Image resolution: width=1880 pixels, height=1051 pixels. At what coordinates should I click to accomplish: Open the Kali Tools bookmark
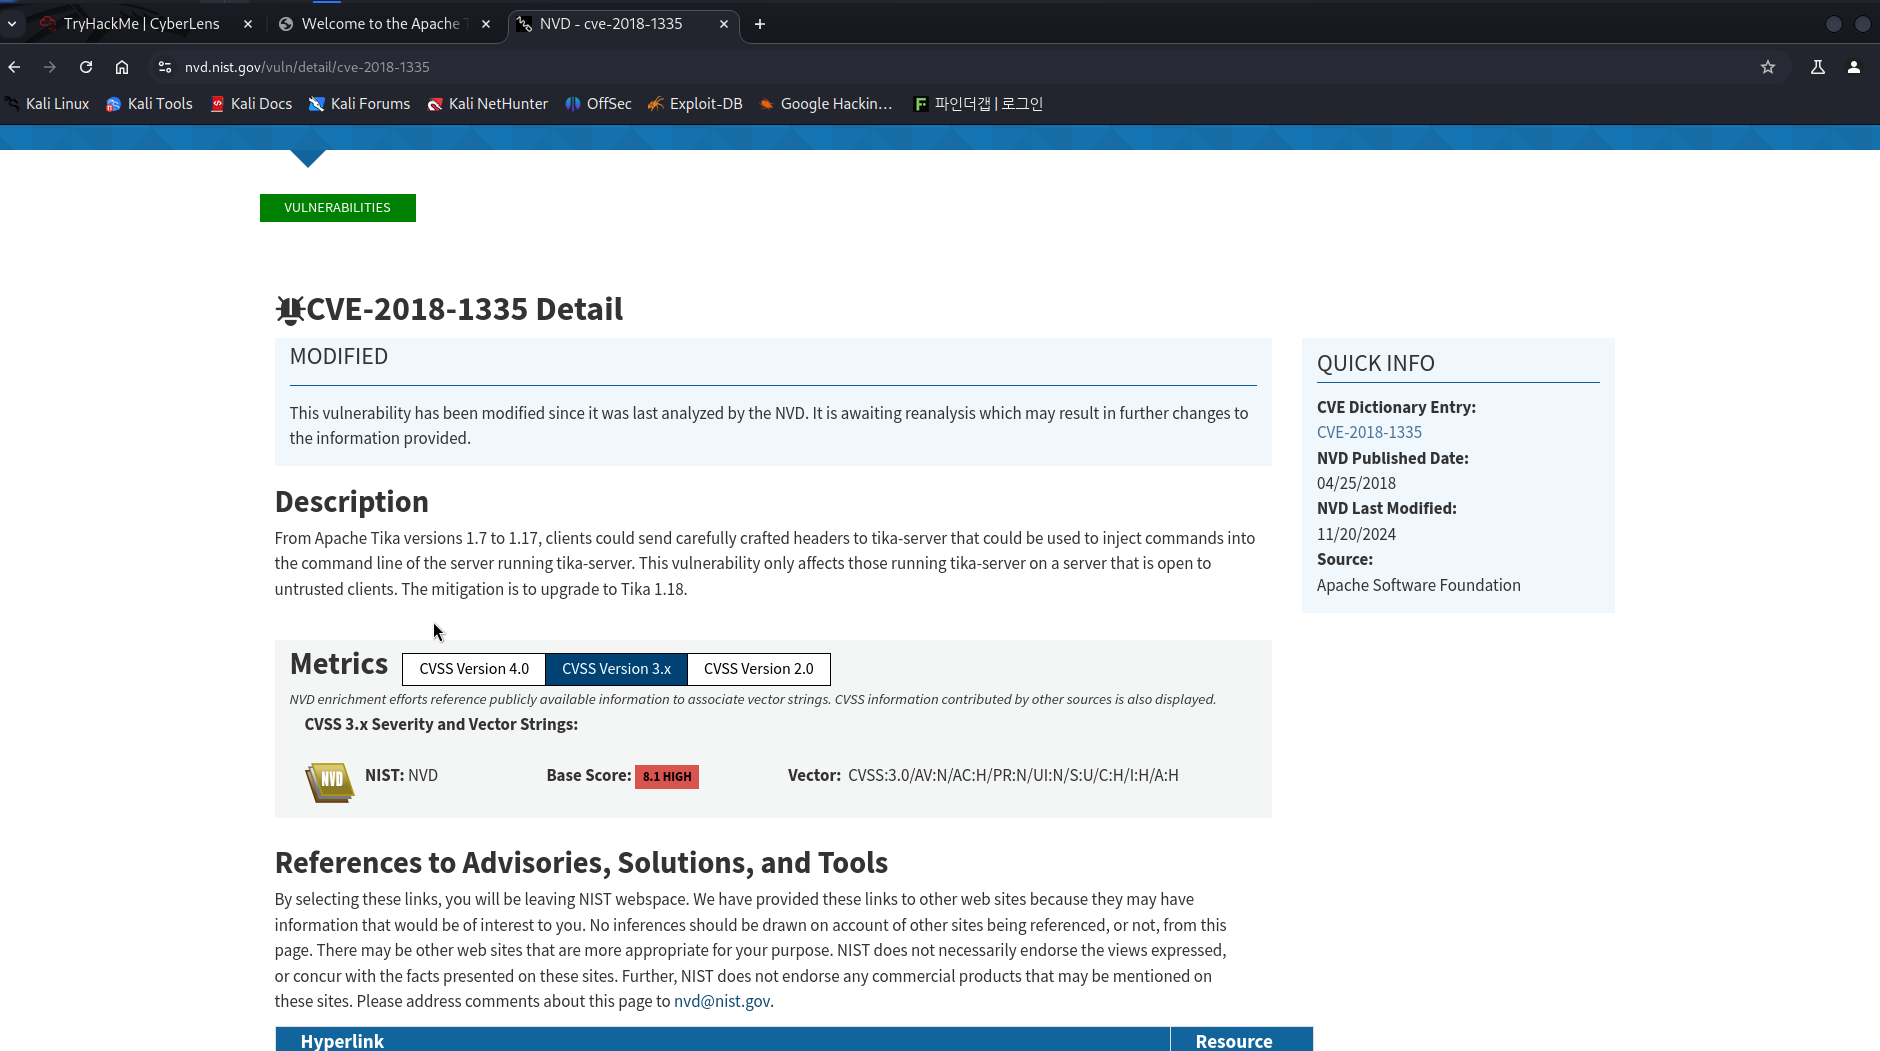coord(149,104)
